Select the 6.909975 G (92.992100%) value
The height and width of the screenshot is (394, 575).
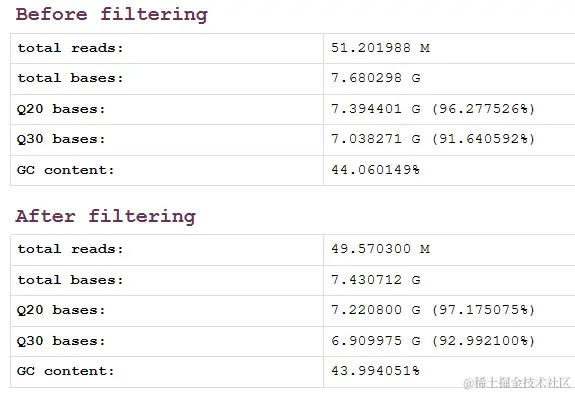(x=433, y=341)
